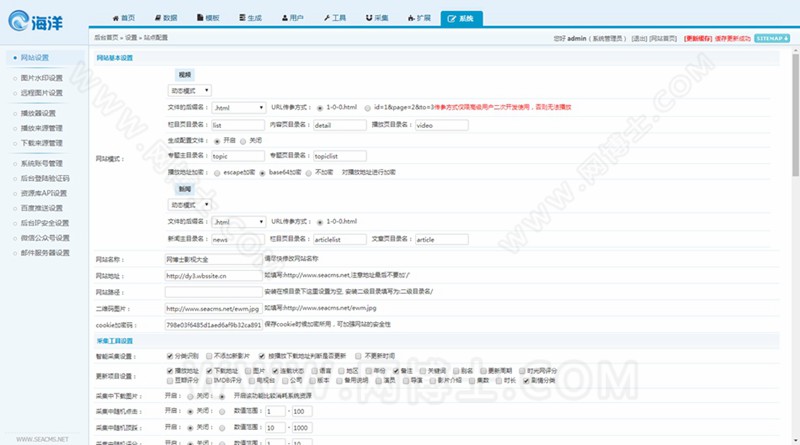Click the empty 网站路径 field

(x=213, y=292)
